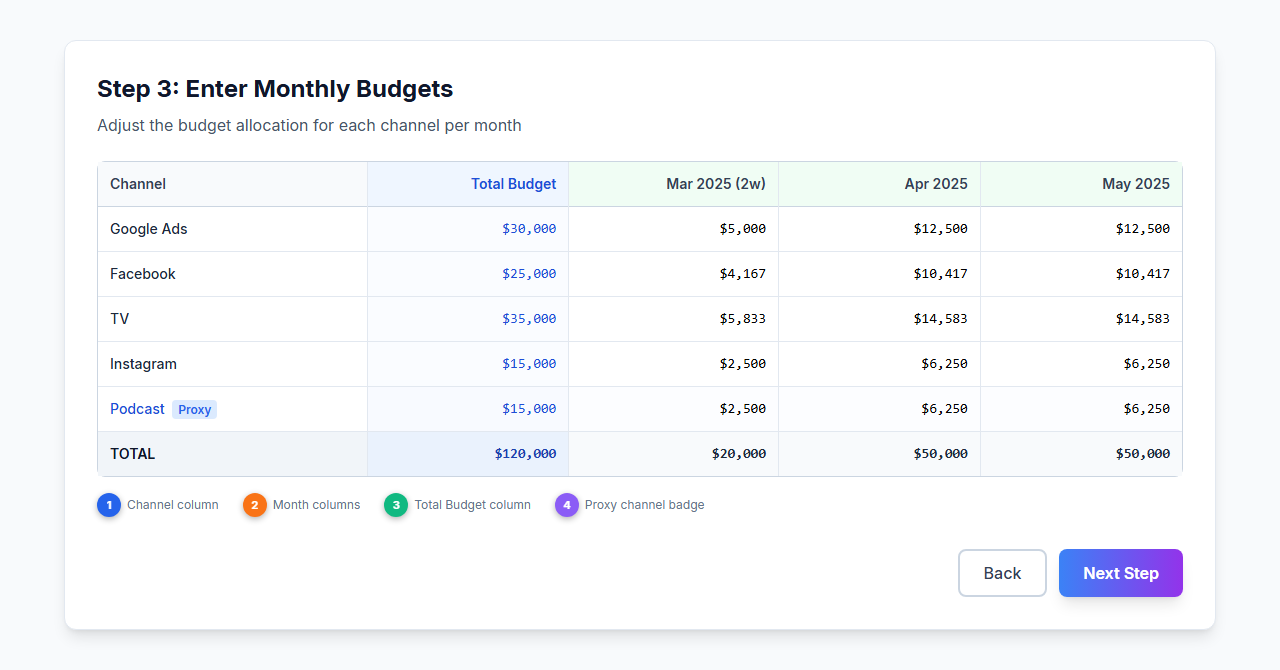Select the Total Budget column header
Screen dimensions: 1280x670
(x=468, y=184)
